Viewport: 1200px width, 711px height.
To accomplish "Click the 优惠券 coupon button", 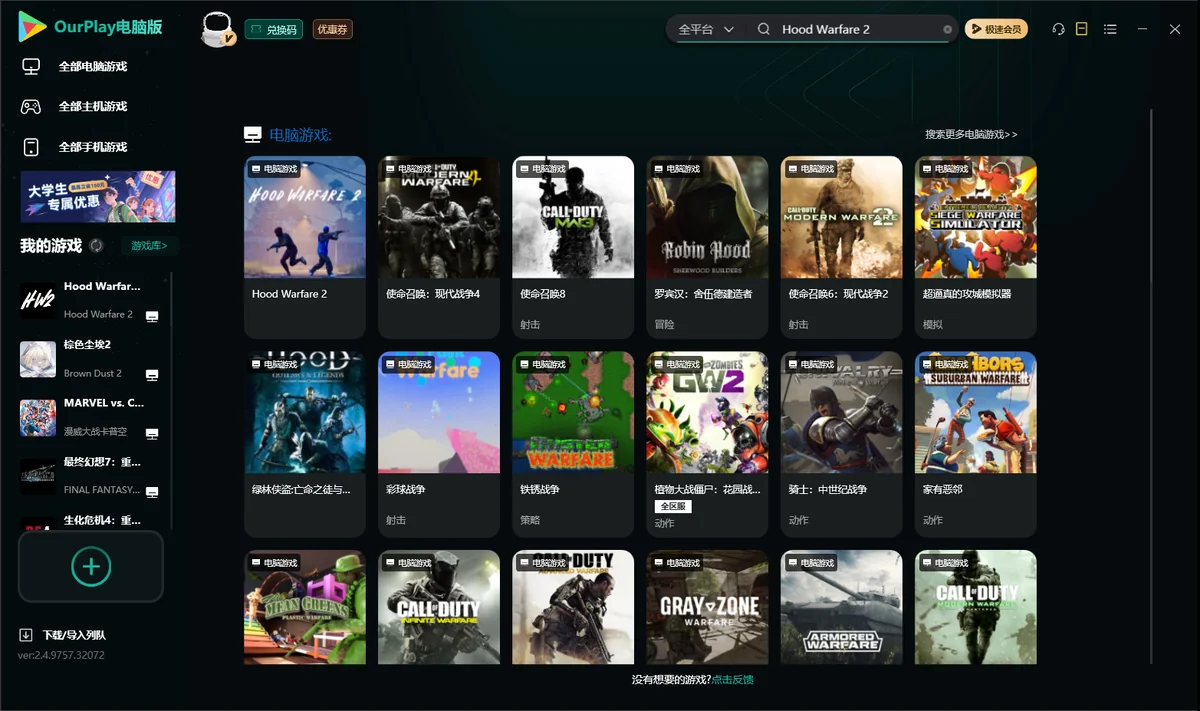I will pyautogui.click(x=332, y=30).
